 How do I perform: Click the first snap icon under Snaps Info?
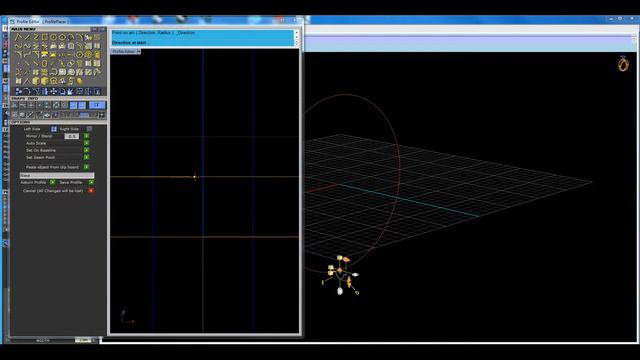[15, 105]
